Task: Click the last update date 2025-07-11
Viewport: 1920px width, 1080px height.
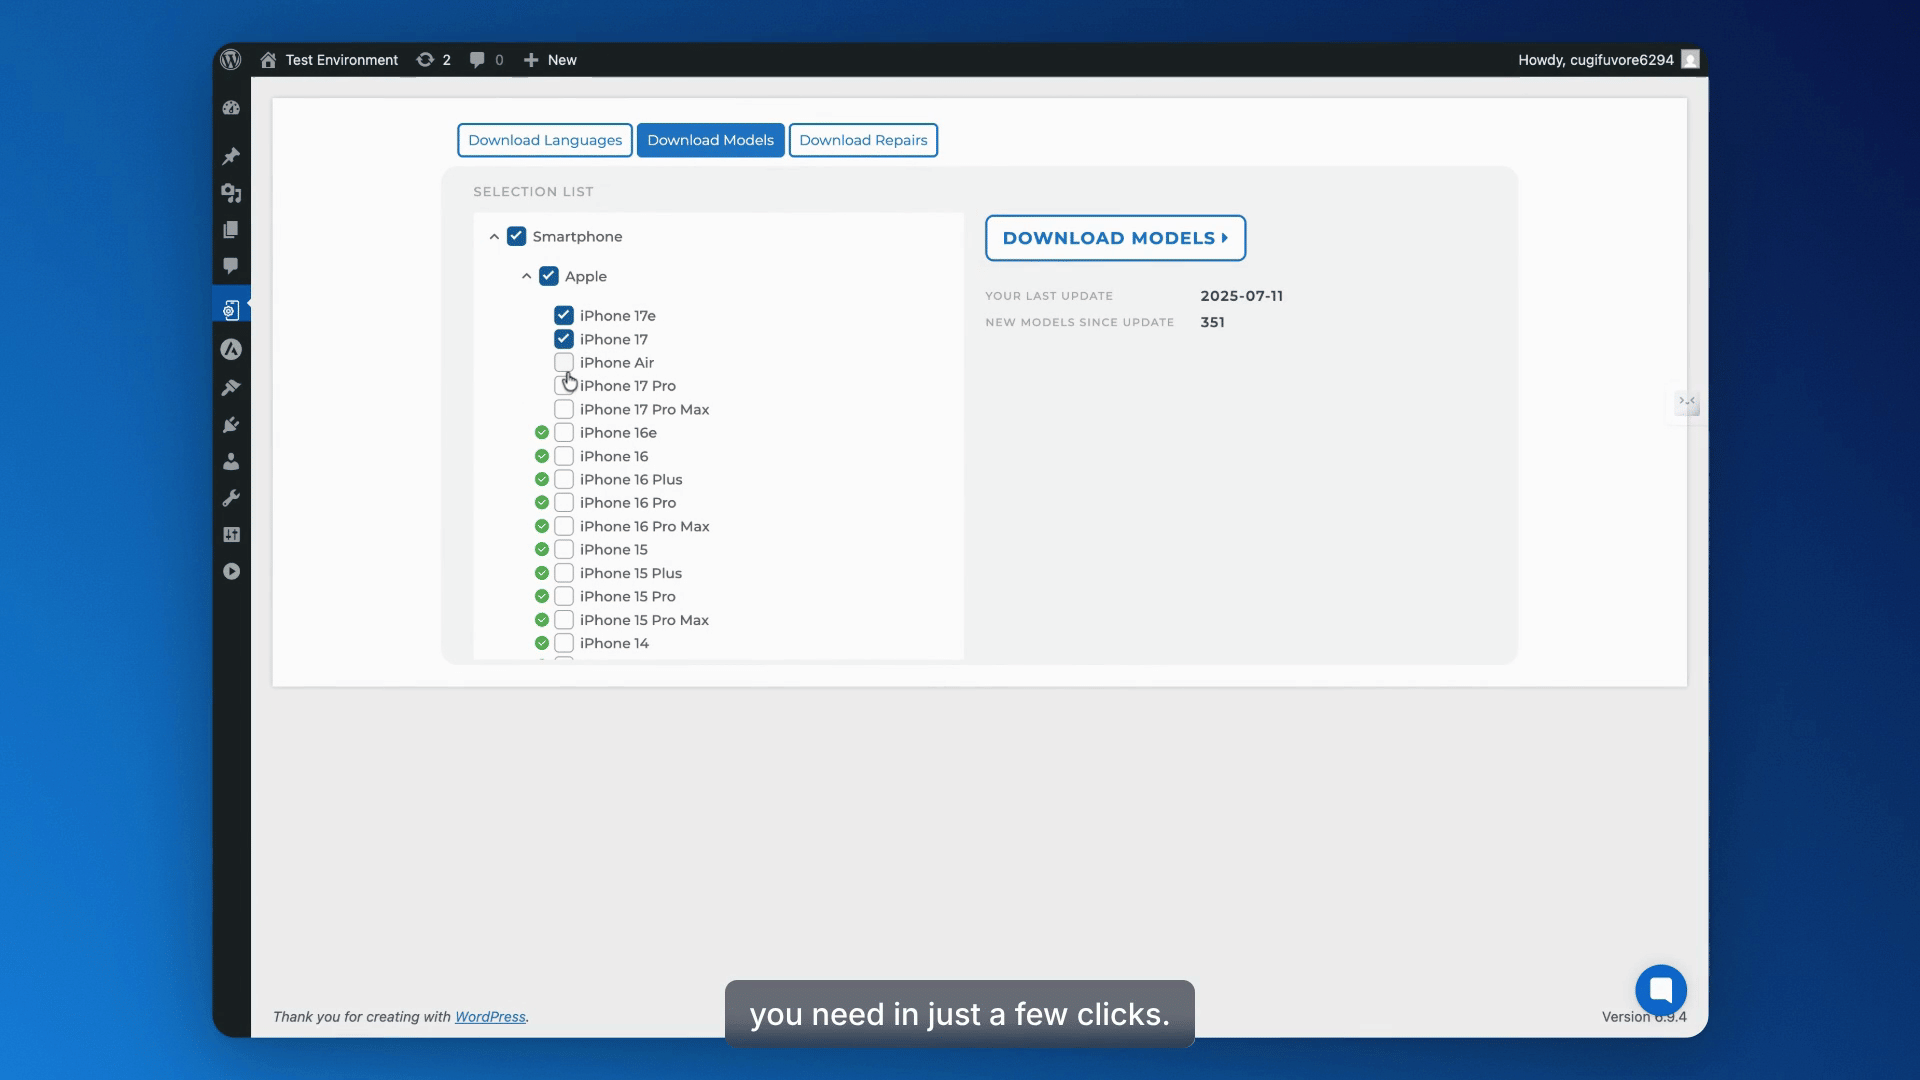Action: pyautogui.click(x=1241, y=296)
